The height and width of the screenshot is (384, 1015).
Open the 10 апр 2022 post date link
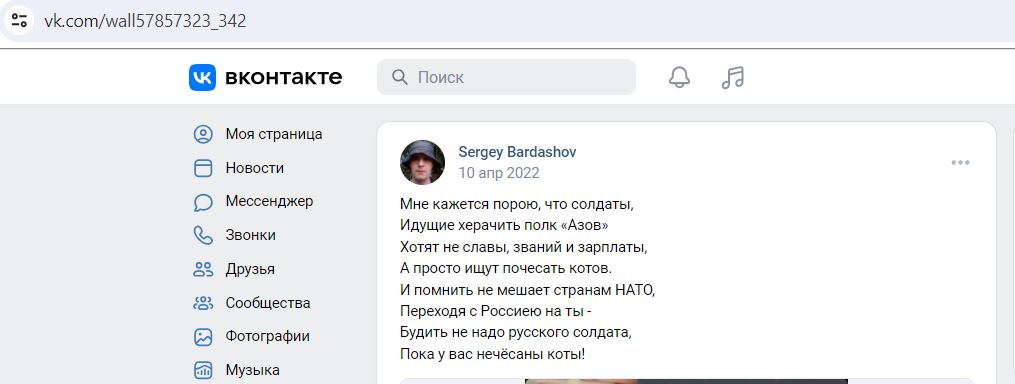tap(498, 173)
